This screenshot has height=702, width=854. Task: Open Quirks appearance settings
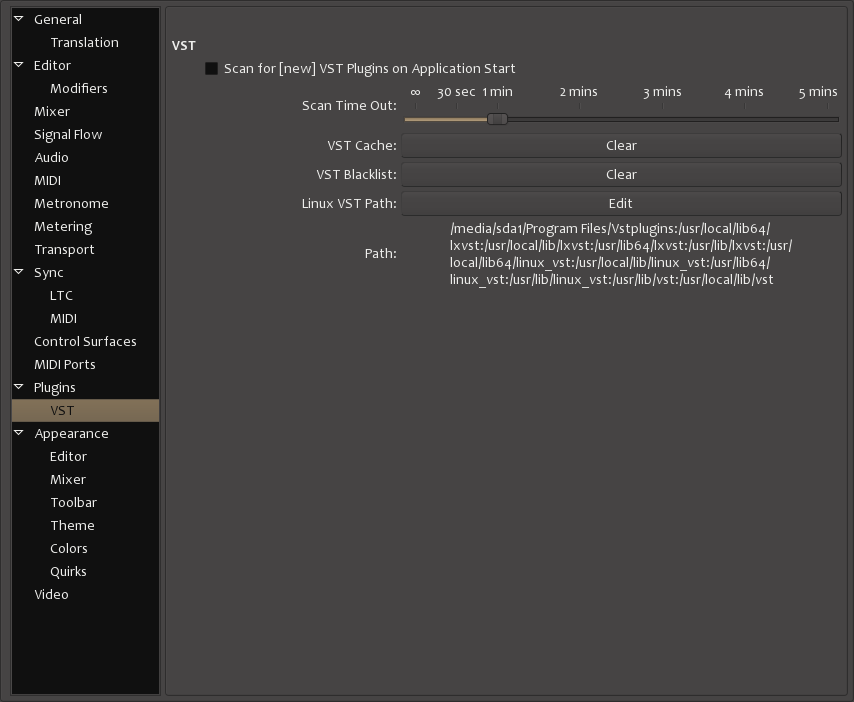[69, 572]
